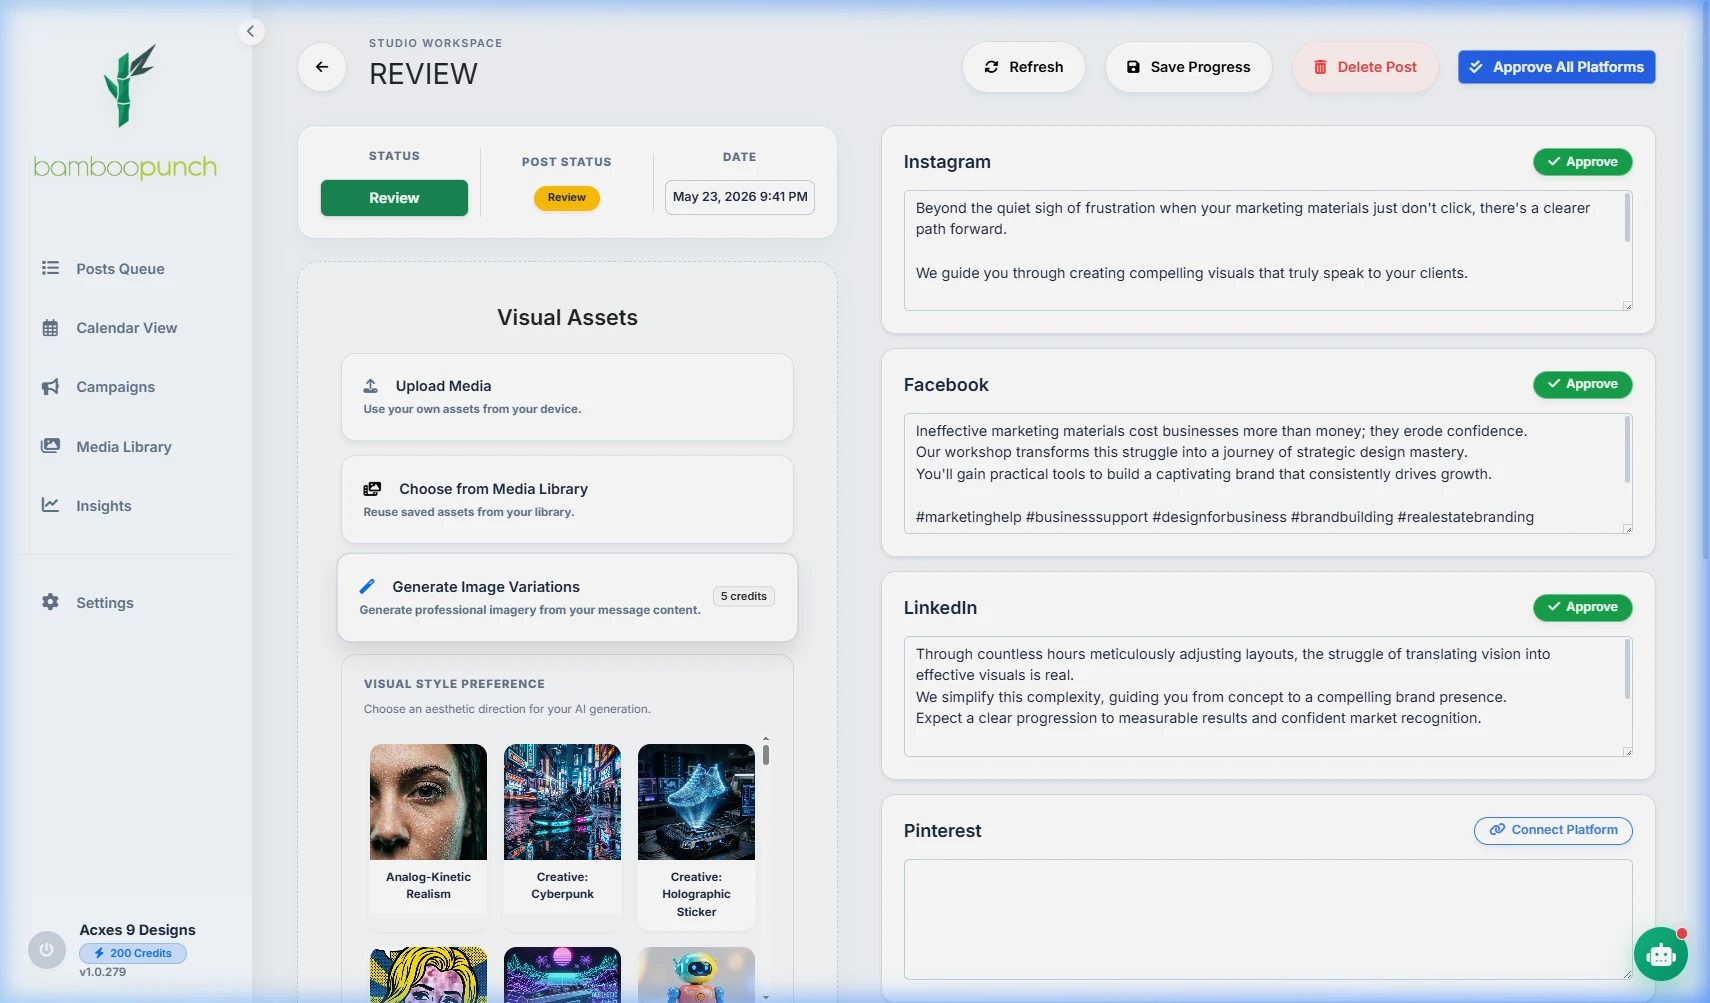Click Delete Post button
The image size is (1710, 1003).
click(x=1365, y=67)
